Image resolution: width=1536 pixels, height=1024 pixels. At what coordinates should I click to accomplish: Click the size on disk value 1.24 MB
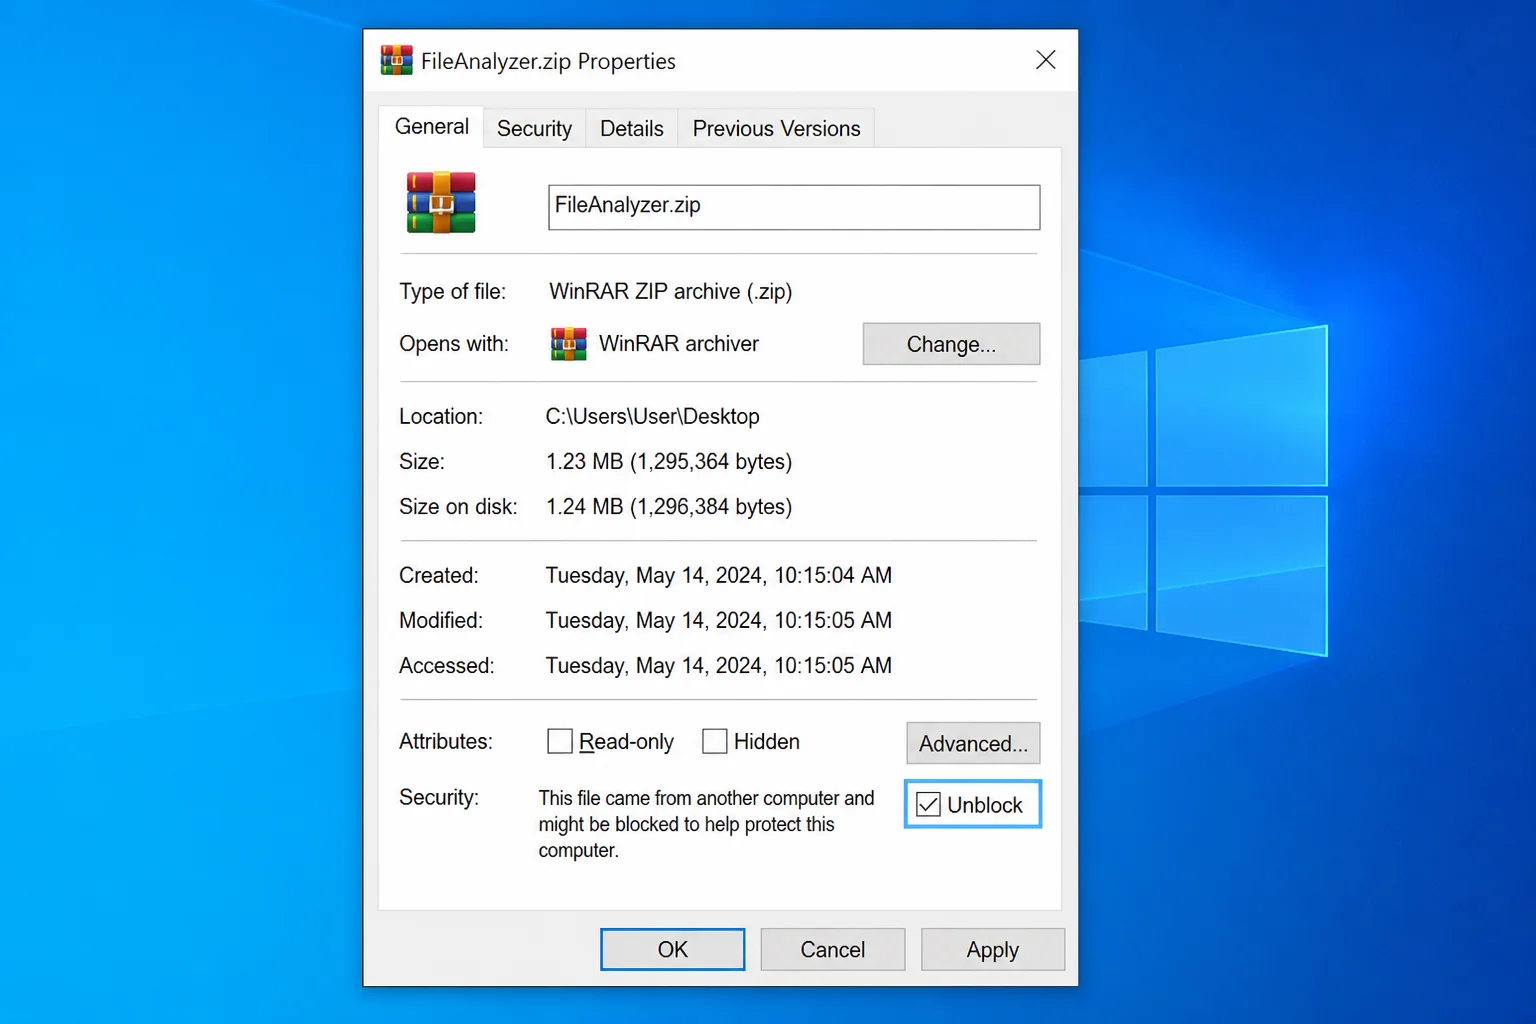[x=669, y=507]
